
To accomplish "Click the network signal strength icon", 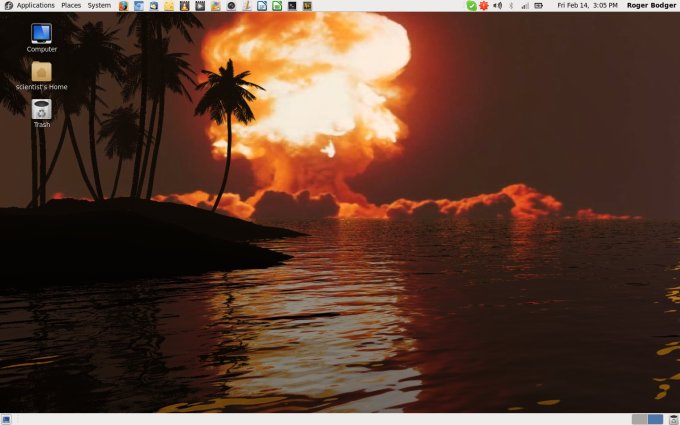I will [x=525, y=6].
